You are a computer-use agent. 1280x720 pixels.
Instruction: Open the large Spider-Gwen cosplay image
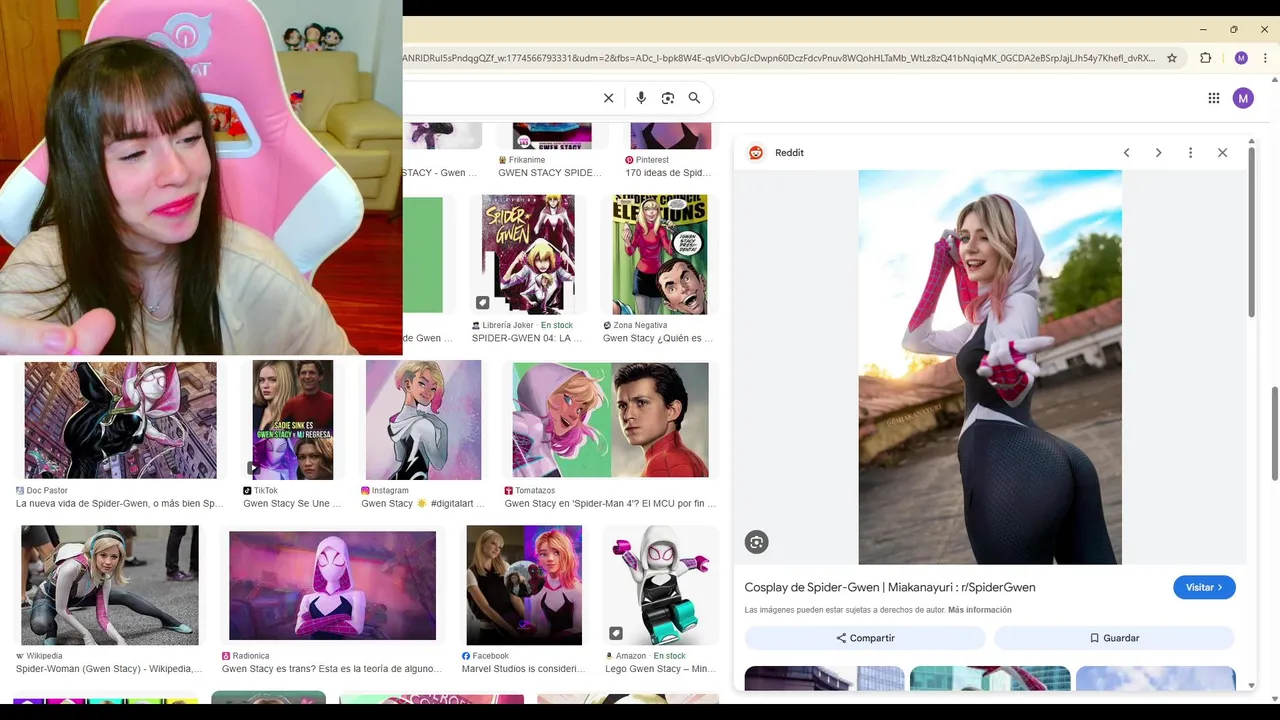pyautogui.click(x=990, y=367)
